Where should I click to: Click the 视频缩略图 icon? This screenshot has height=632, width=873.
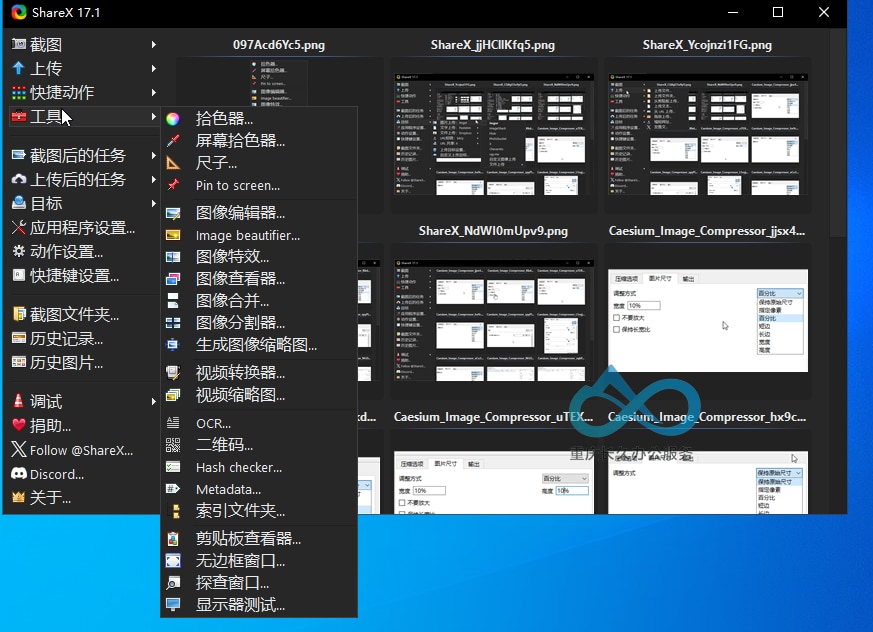point(173,395)
